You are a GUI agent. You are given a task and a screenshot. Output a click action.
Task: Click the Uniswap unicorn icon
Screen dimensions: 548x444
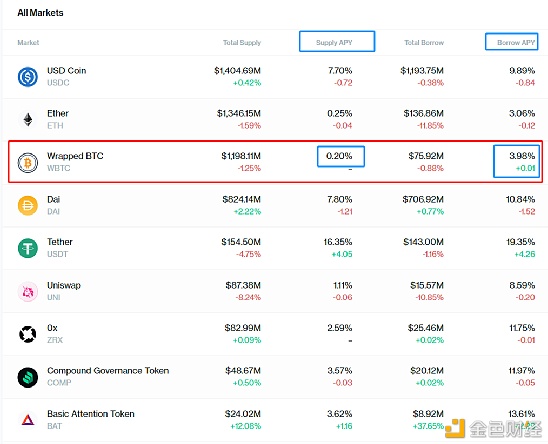pyautogui.click(x=28, y=291)
